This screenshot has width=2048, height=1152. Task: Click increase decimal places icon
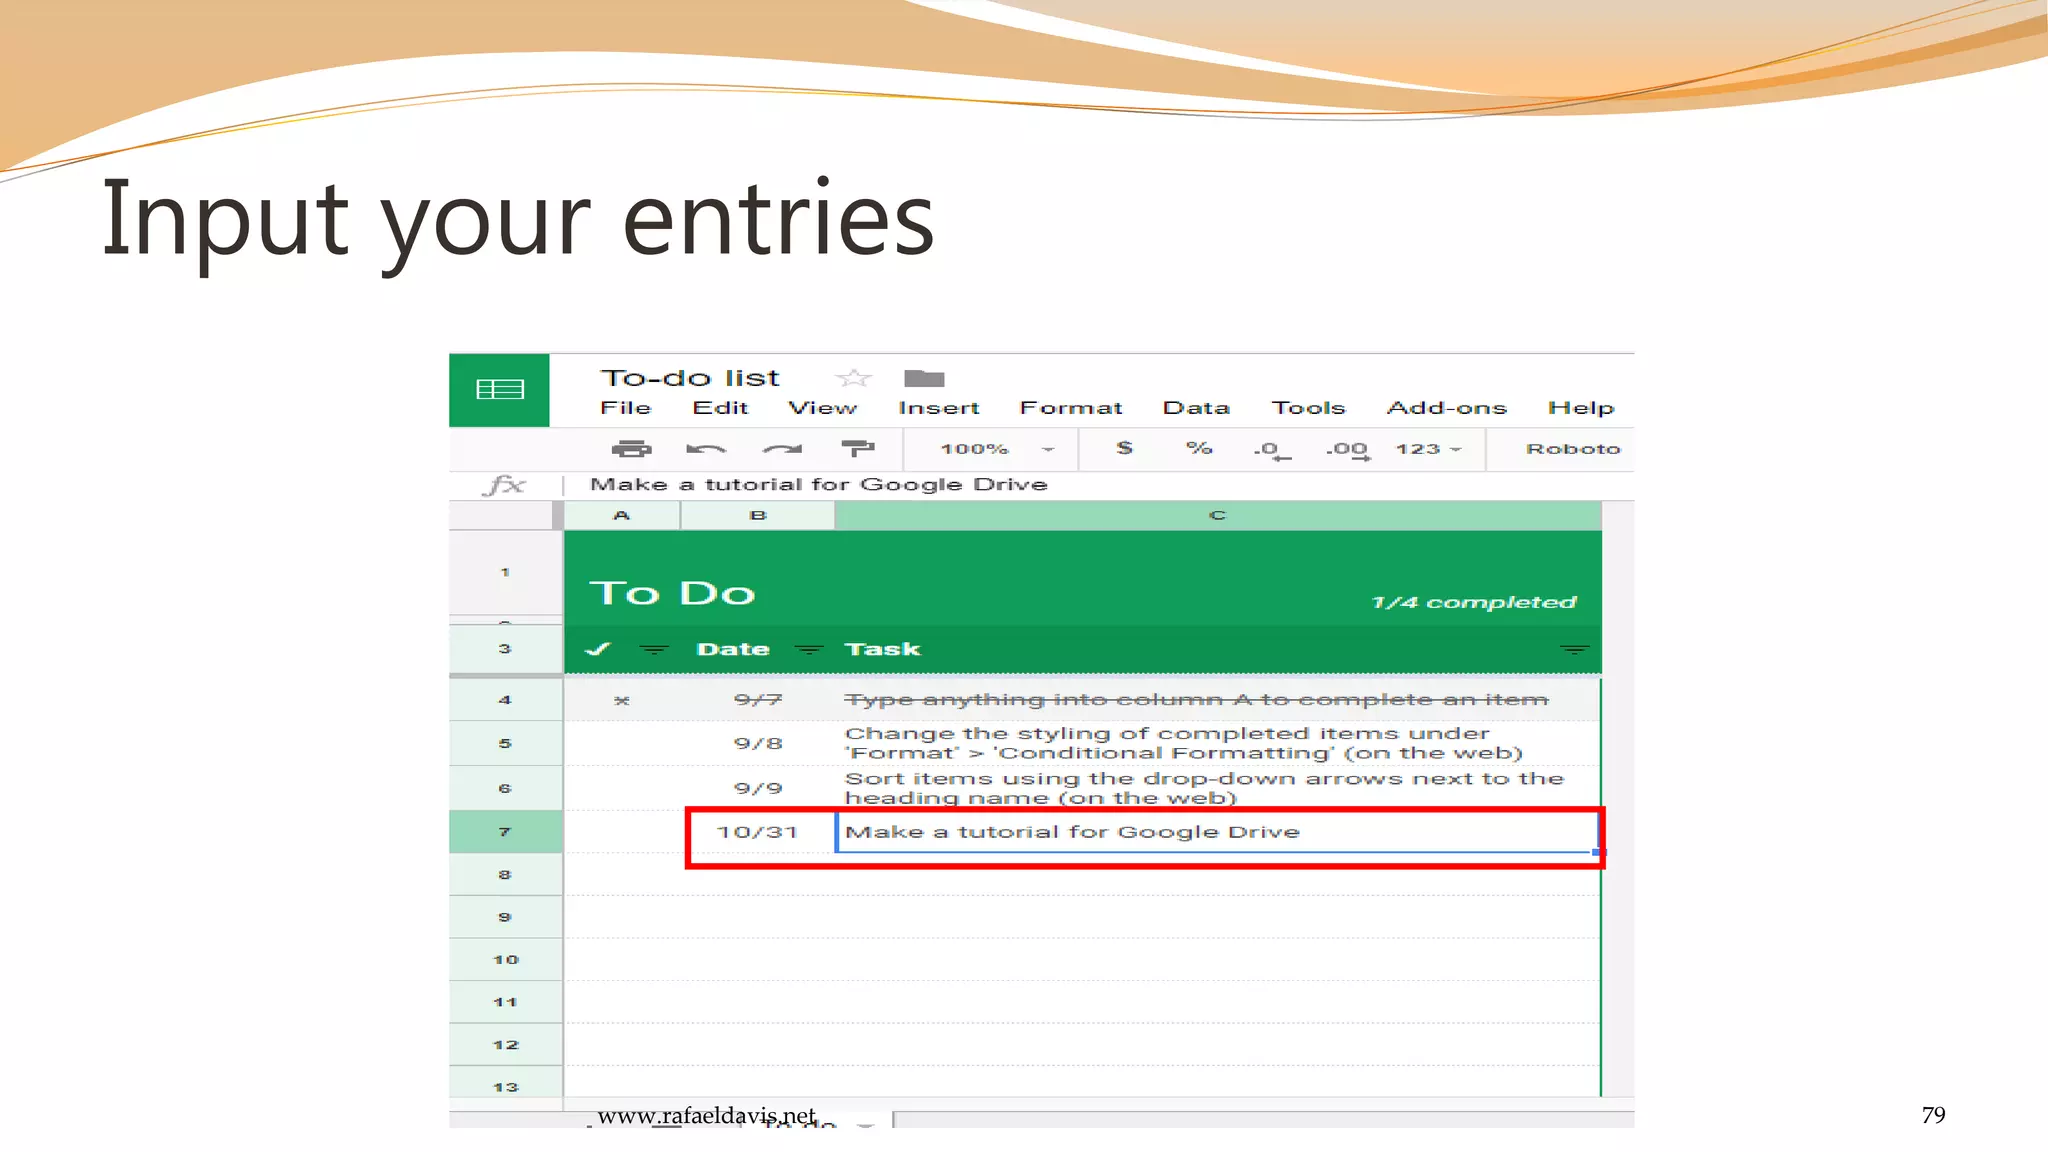(1347, 450)
